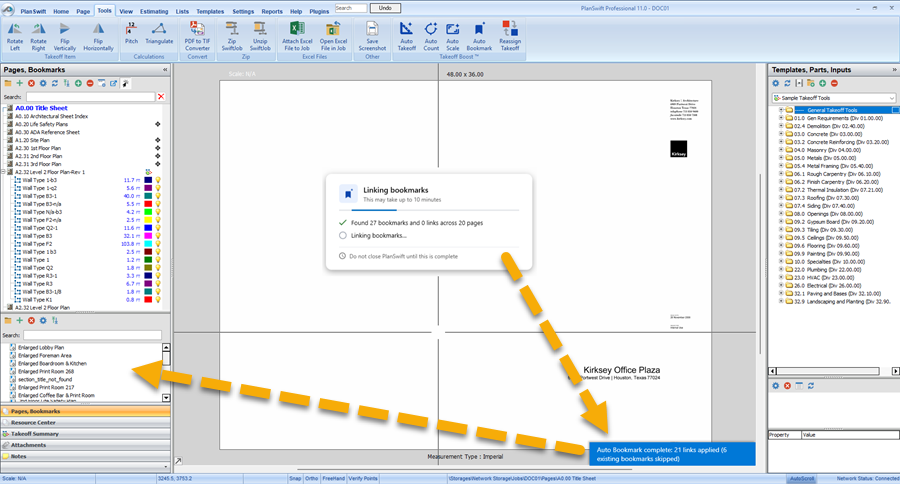The image size is (900, 484).
Task: Click the Reassign Takeoff tool
Action: pos(510,37)
